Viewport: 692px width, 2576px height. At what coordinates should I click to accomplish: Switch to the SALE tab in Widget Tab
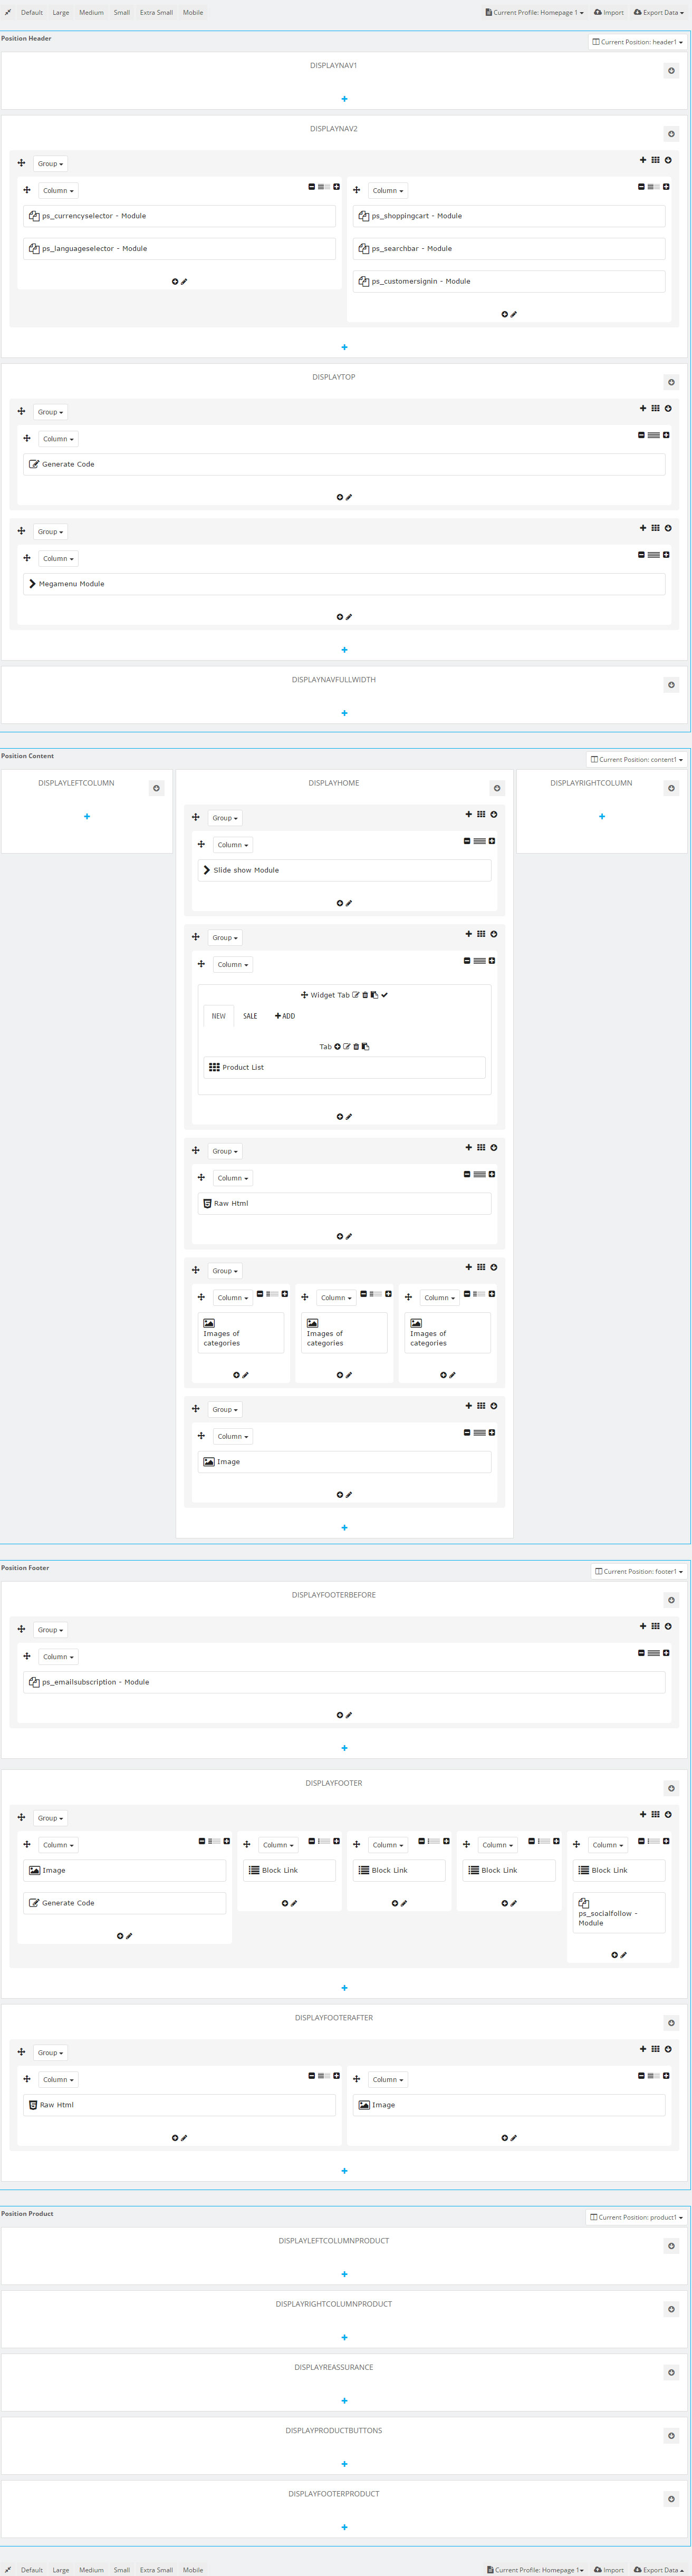tap(250, 1016)
